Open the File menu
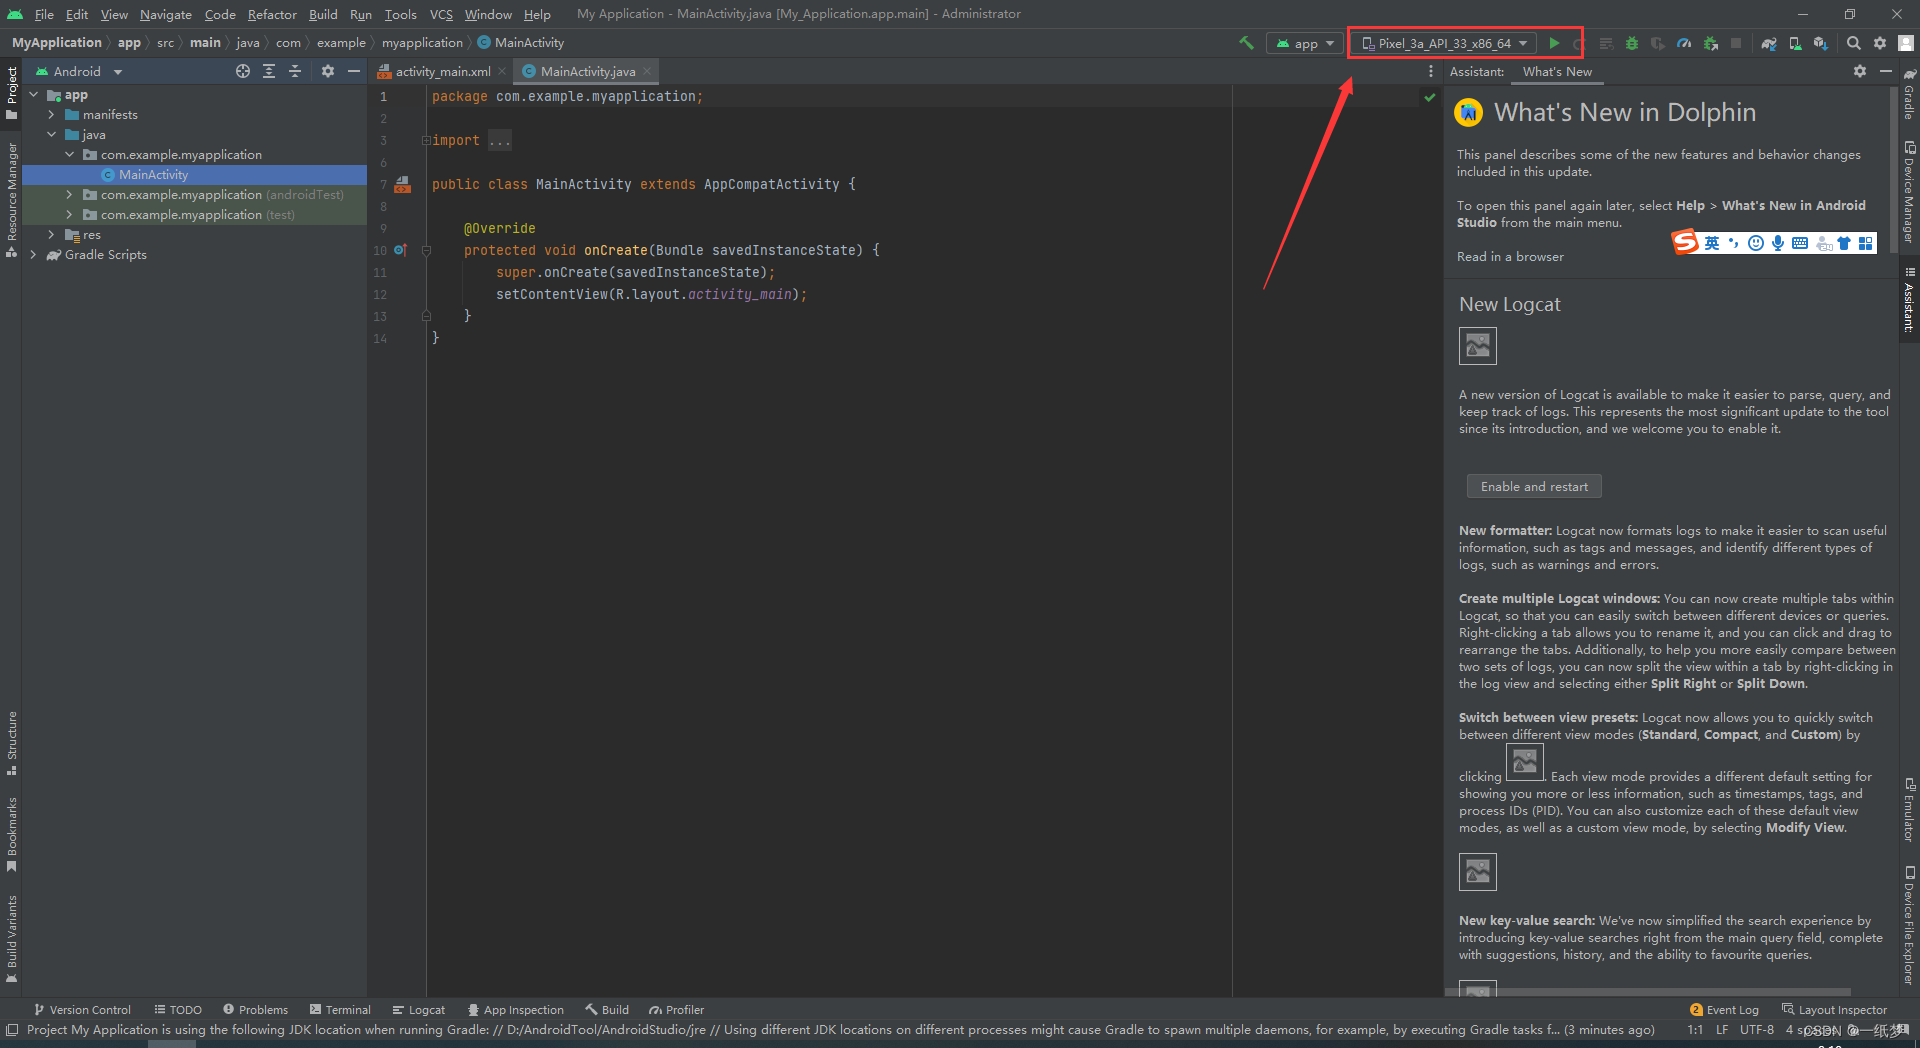1920x1048 pixels. (44, 14)
